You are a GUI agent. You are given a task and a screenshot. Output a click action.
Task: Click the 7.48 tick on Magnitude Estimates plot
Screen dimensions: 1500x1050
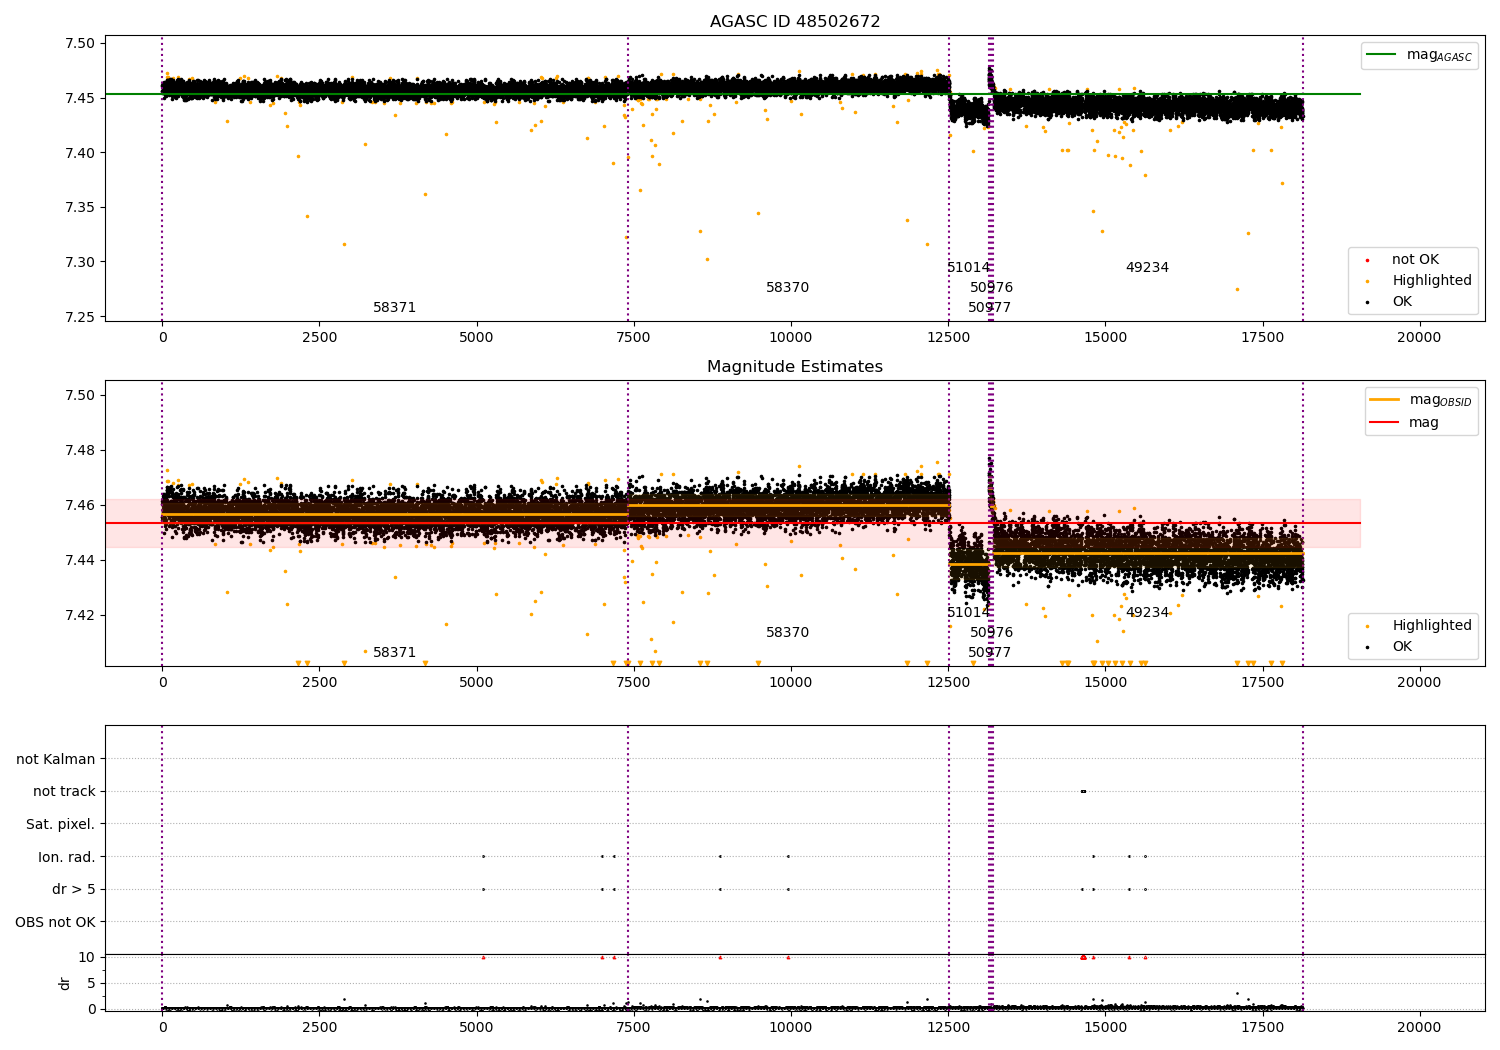[x=79, y=450]
